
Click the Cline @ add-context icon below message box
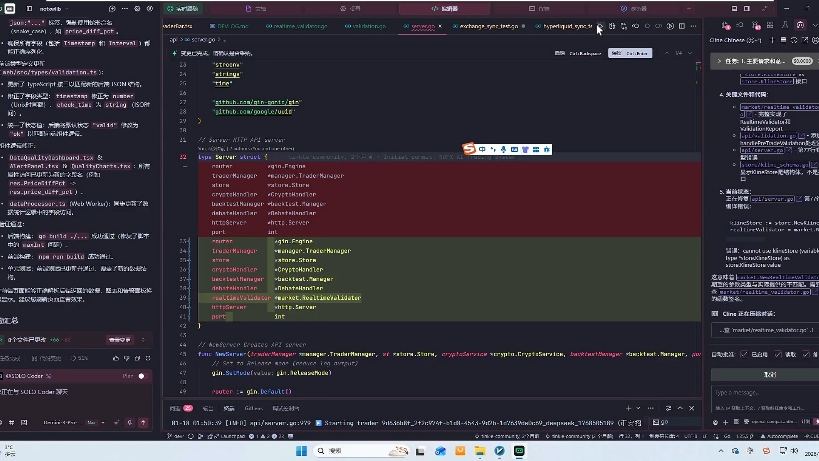[x=715, y=422]
